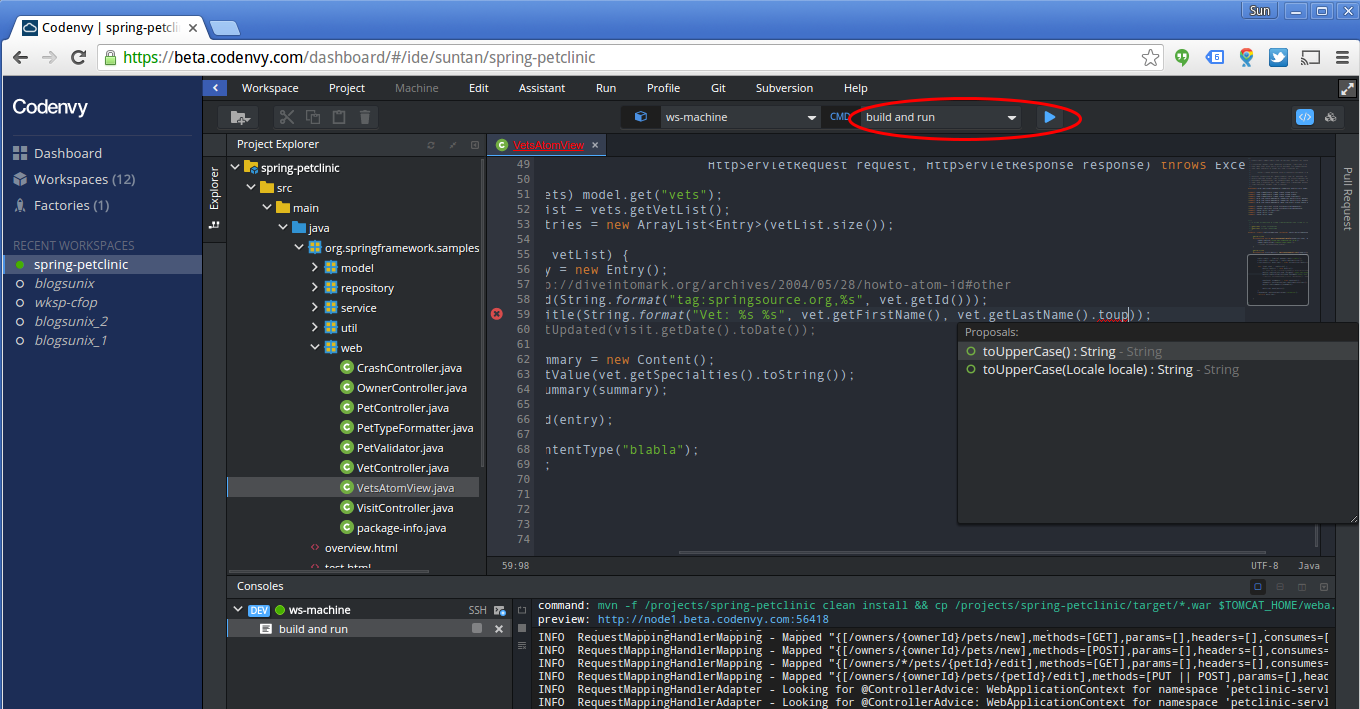Open the Project menu
Screen dimensions: 1360x709
click(347, 88)
